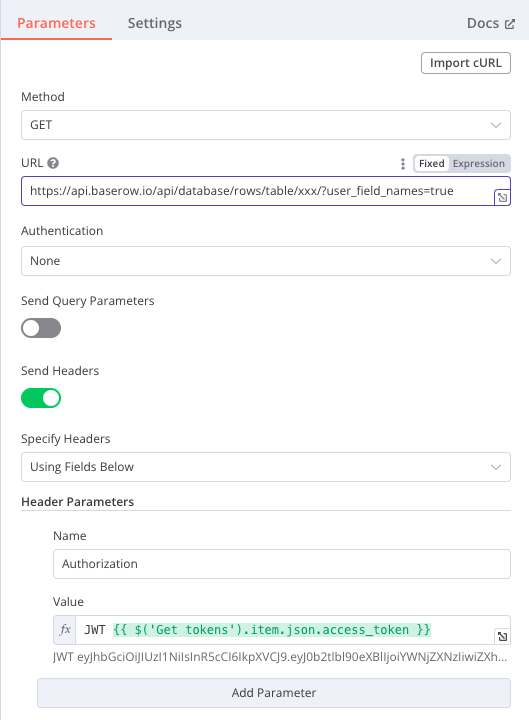Click the Add Parameter button
Viewport: 529px width, 720px height.
click(x=274, y=692)
